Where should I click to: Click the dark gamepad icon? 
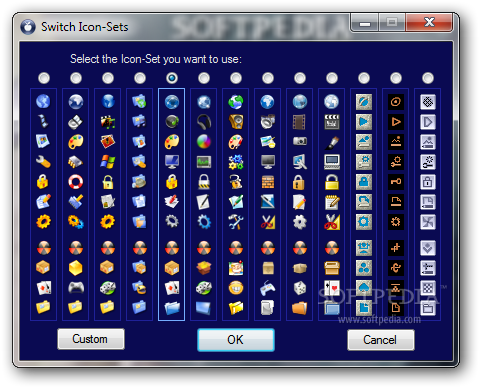76,288
